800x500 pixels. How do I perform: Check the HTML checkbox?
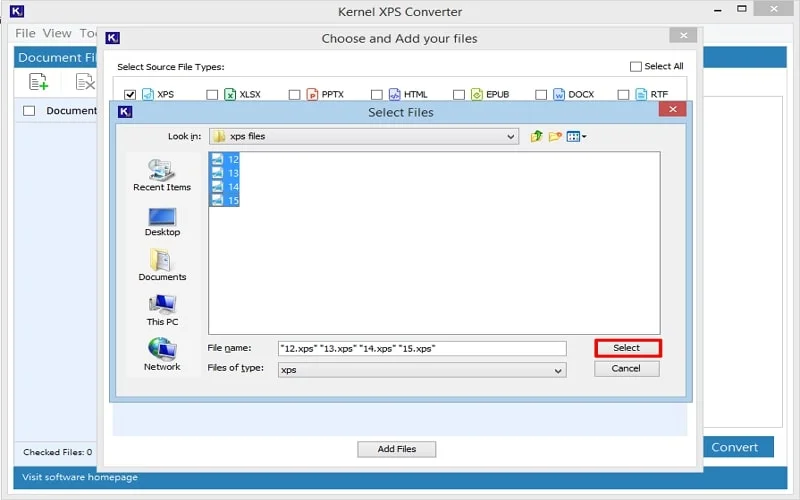[x=377, y=94]
